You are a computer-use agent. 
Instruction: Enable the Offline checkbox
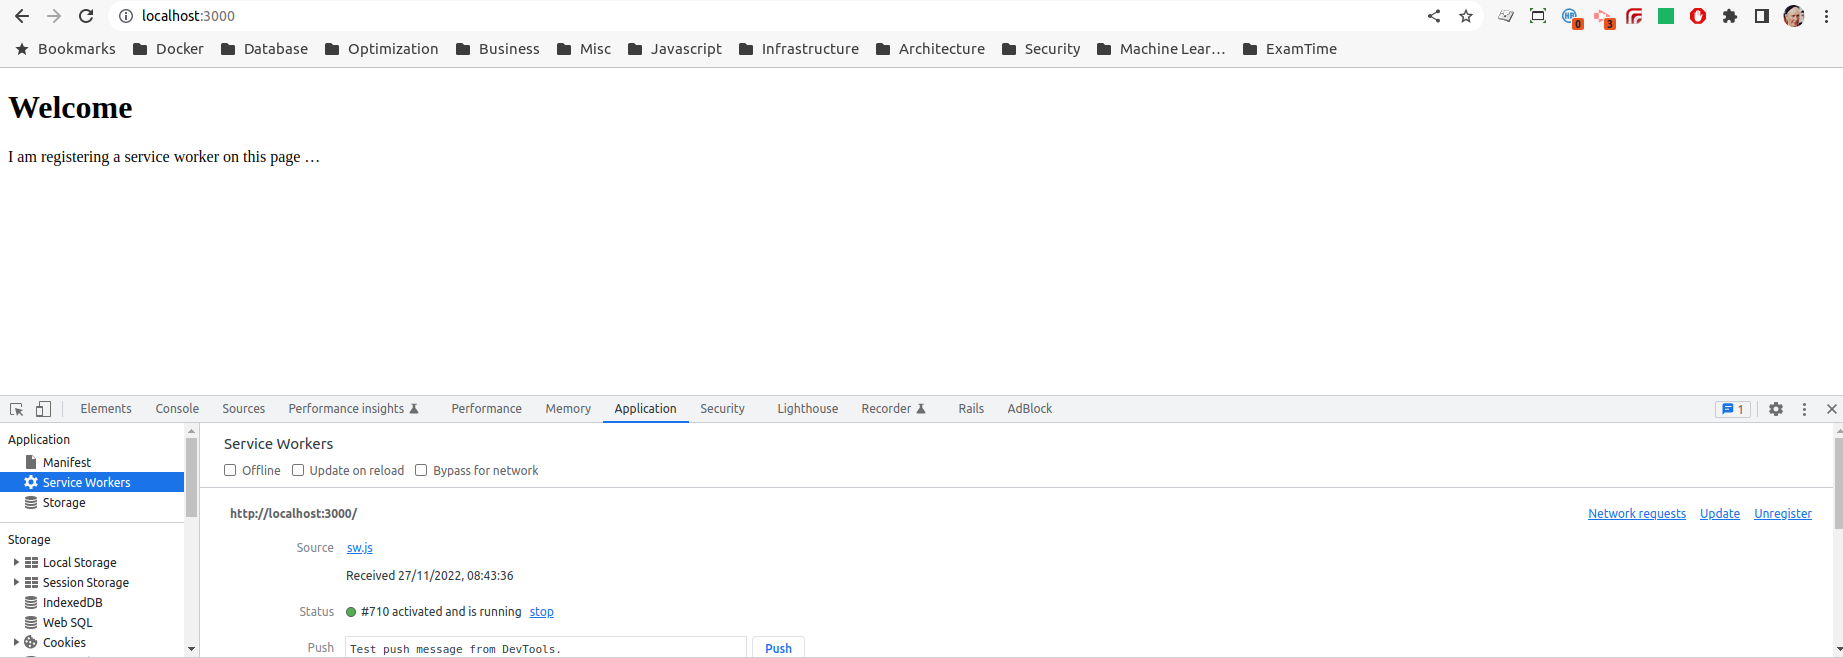click(x=230, y=470)
